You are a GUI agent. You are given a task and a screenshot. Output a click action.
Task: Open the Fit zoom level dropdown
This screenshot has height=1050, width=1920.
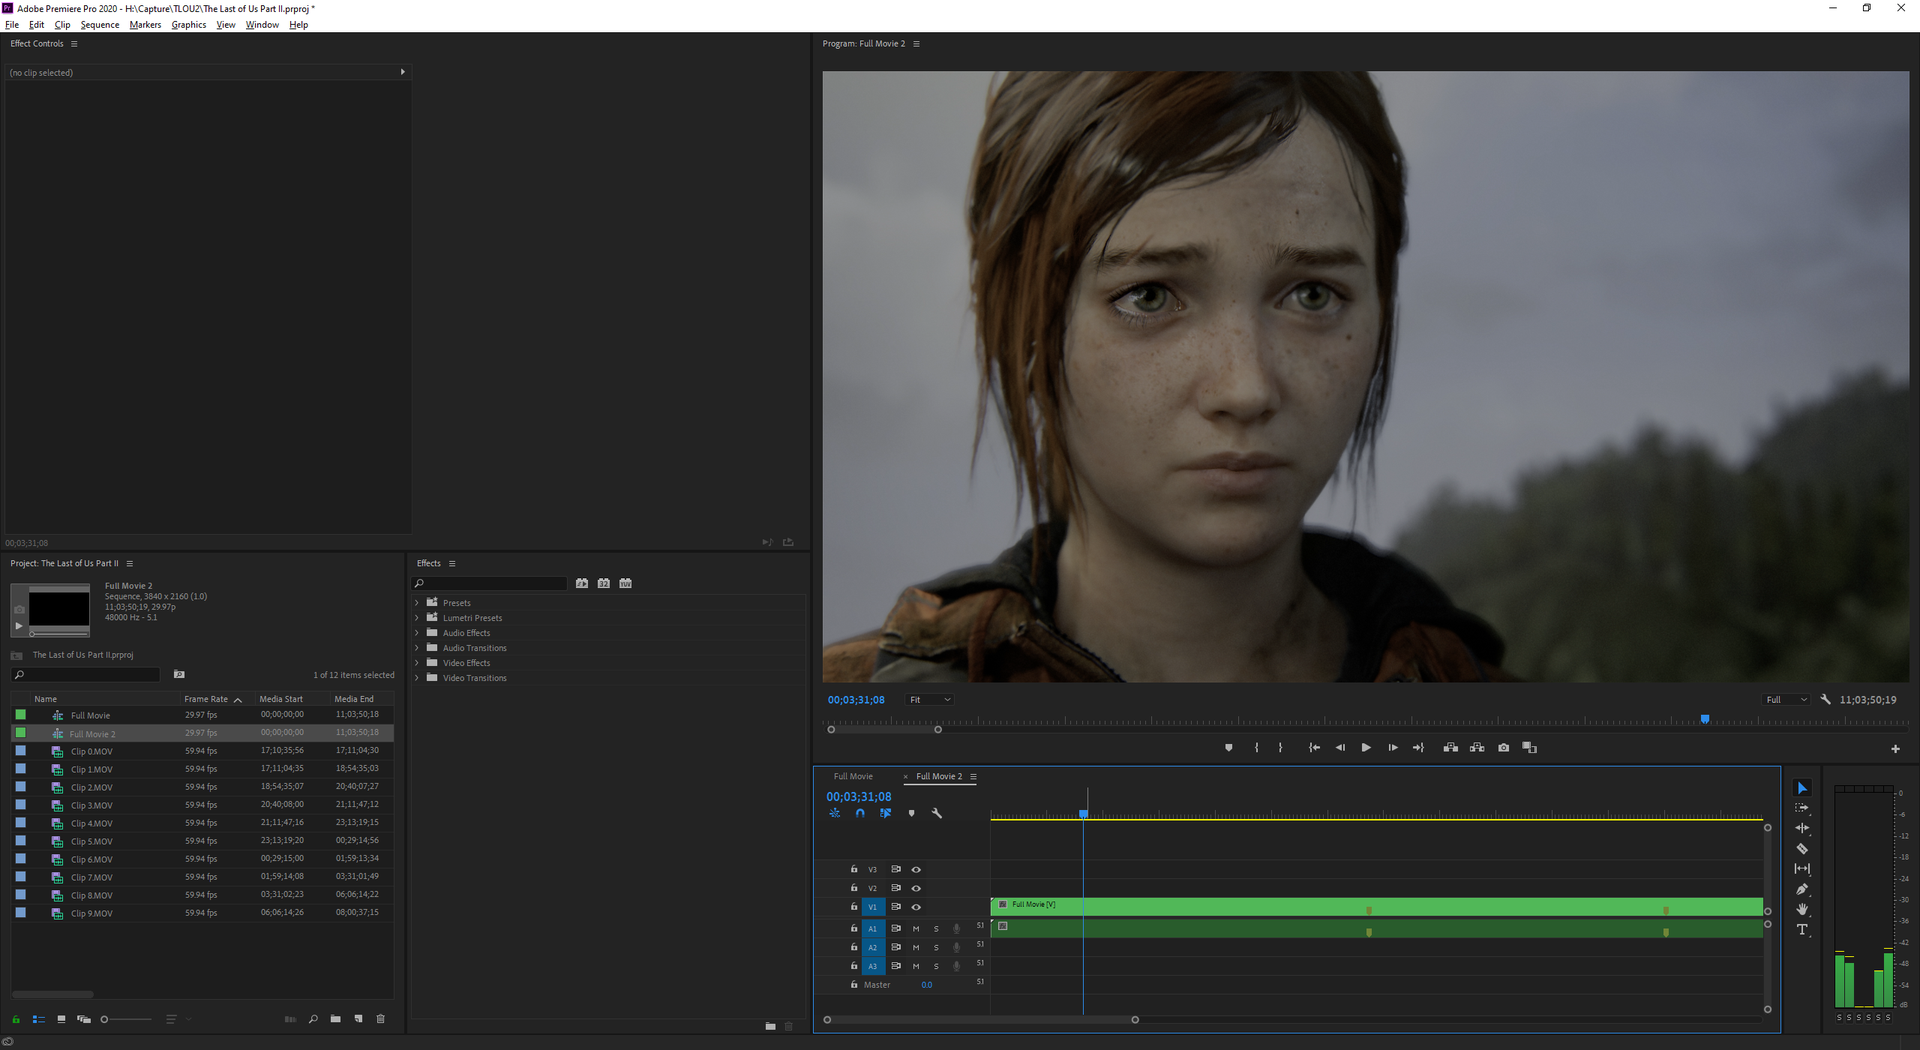point(929,700)
